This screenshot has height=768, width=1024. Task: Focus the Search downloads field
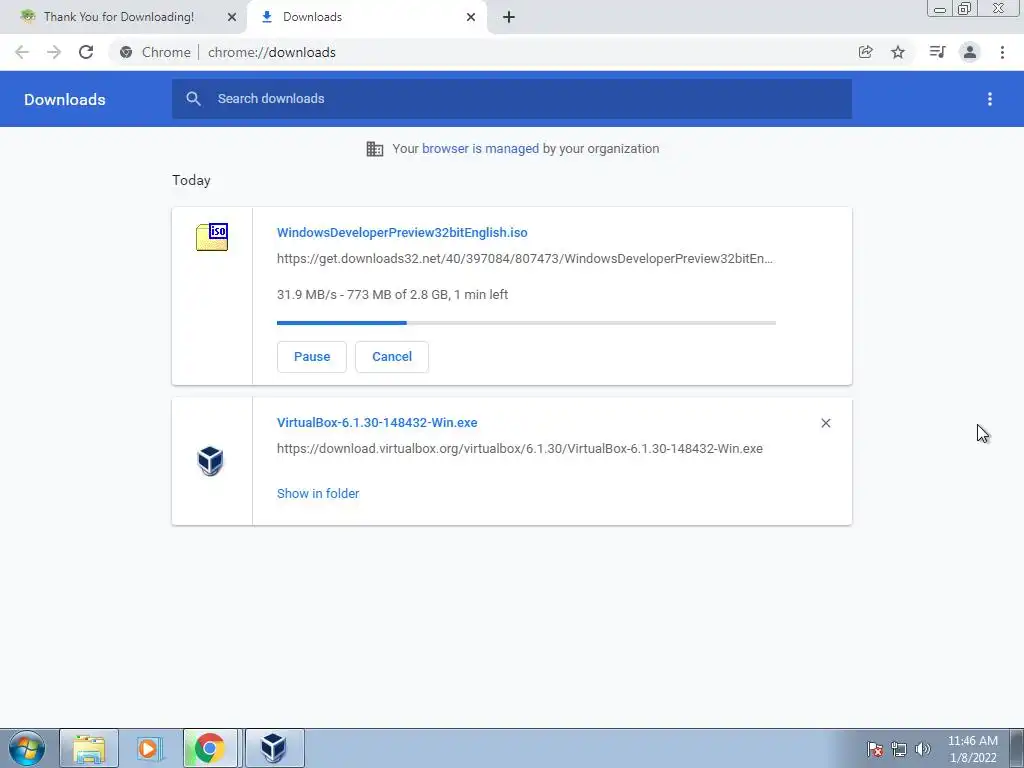[512, 99]
